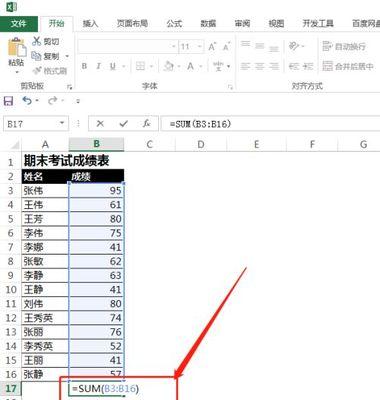
Task: Cancel the formula entry with X
Action: pyautogui.click(x=100, y=124)
